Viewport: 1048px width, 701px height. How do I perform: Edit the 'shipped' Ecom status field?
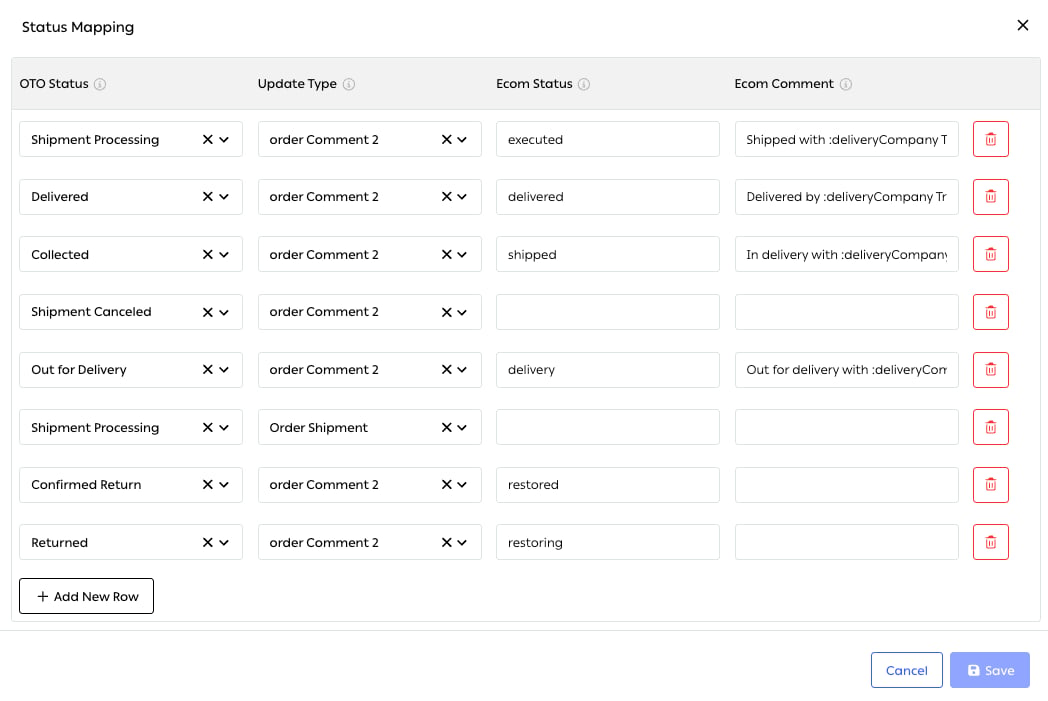click(608, 254)
